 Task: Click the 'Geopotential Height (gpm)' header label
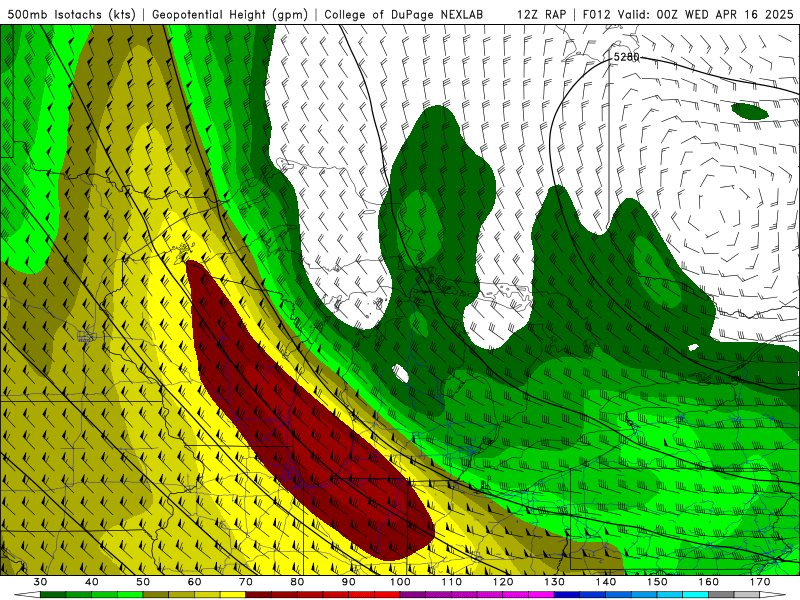tap(230, 15)
